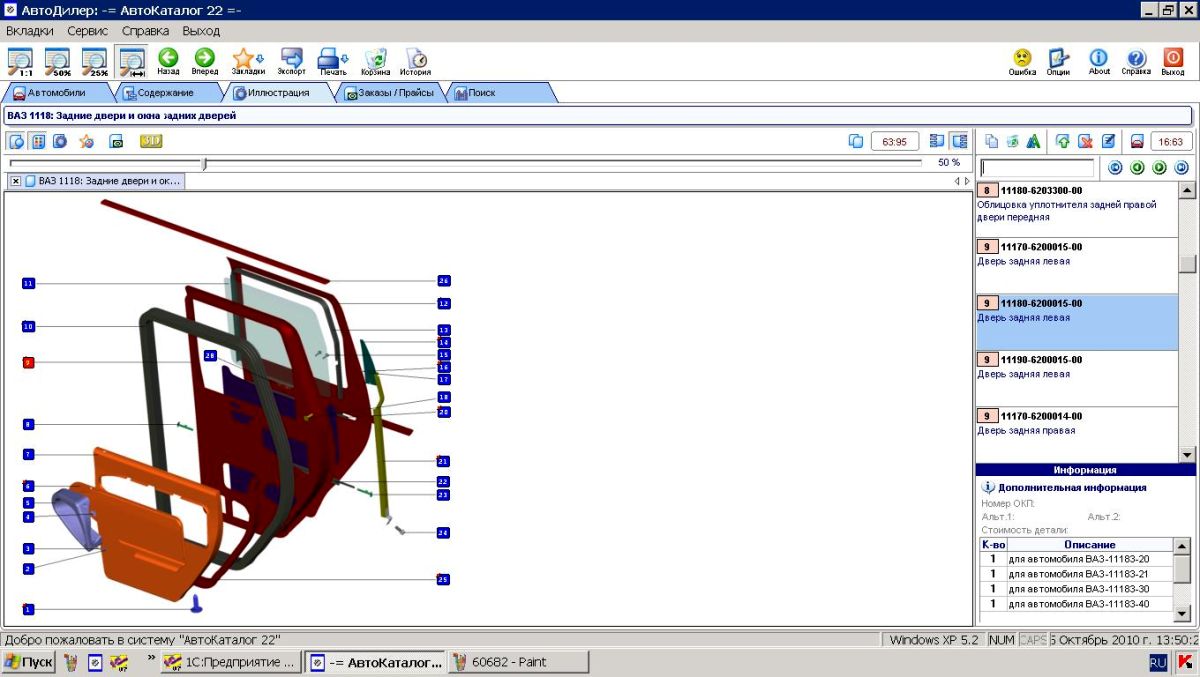This screenshot has width=1200, height=677.
Task: Open the About info icon
Action: coord(1099,61)
